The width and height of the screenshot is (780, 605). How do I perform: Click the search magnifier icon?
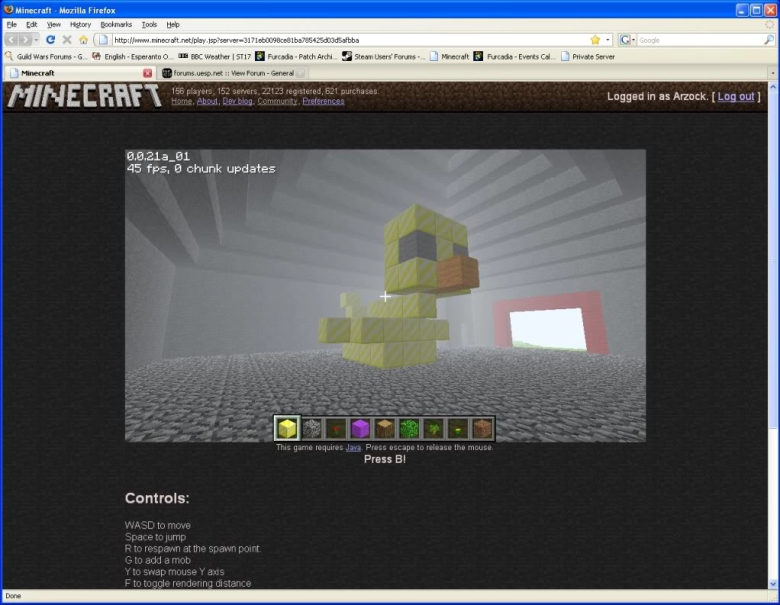pyautogui.click(x=769, y=40)
